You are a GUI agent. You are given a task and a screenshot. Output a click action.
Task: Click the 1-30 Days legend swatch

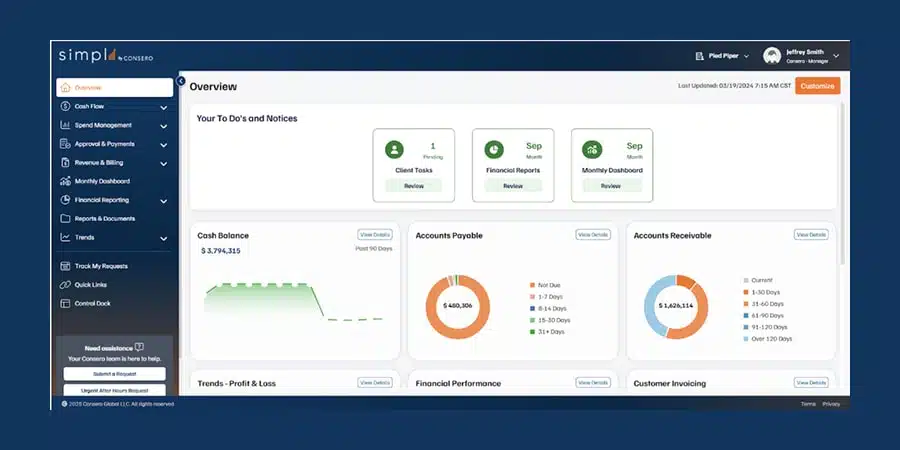[x=746, y=292]
